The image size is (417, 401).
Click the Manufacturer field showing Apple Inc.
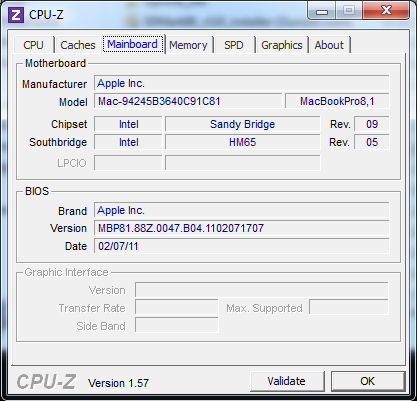242,83
